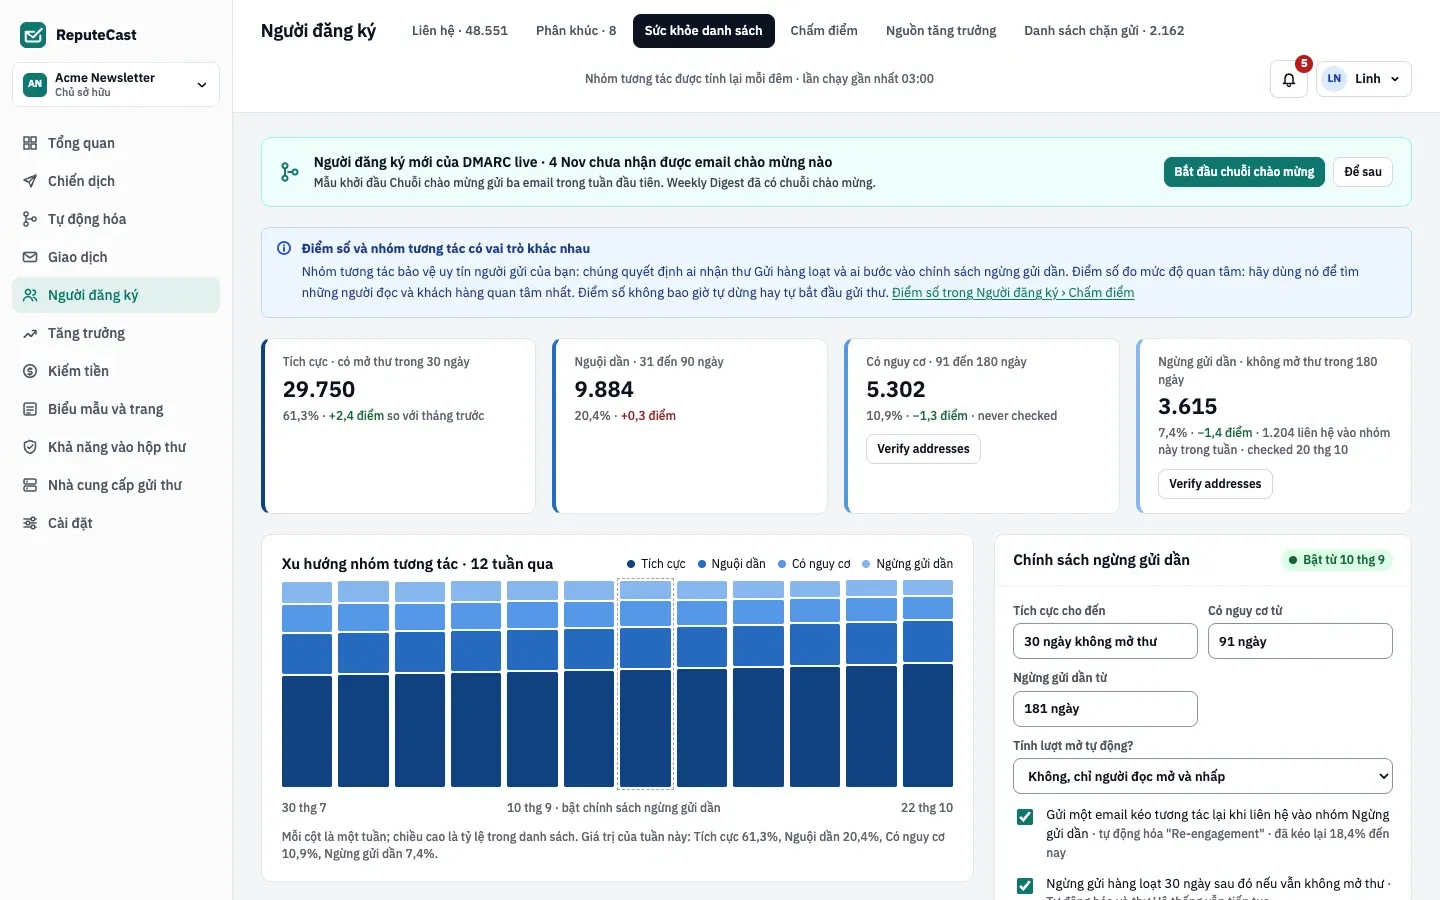Click the info icon in the Điểm số notice
The image size is (1440, 900).
pyautogui.click(x=284, y=248)
